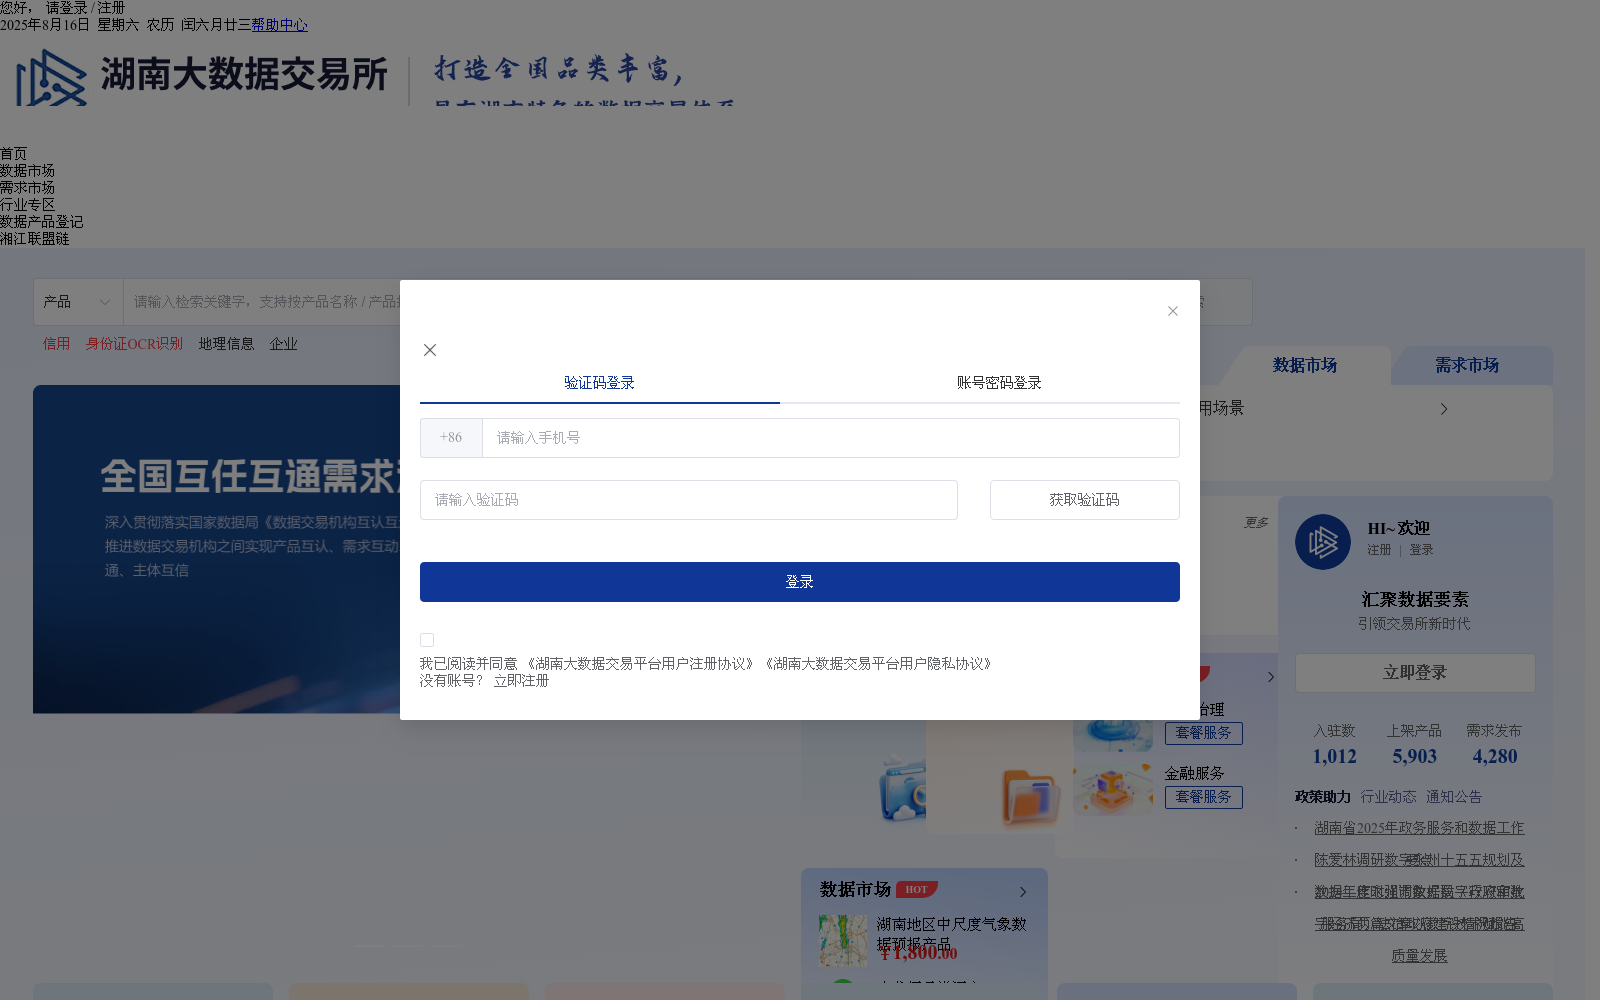The height and width of the screenshot is (1000, 1600).
Task: Click the 入驻数 1,012 statistic
Action: pos(1335,745)
